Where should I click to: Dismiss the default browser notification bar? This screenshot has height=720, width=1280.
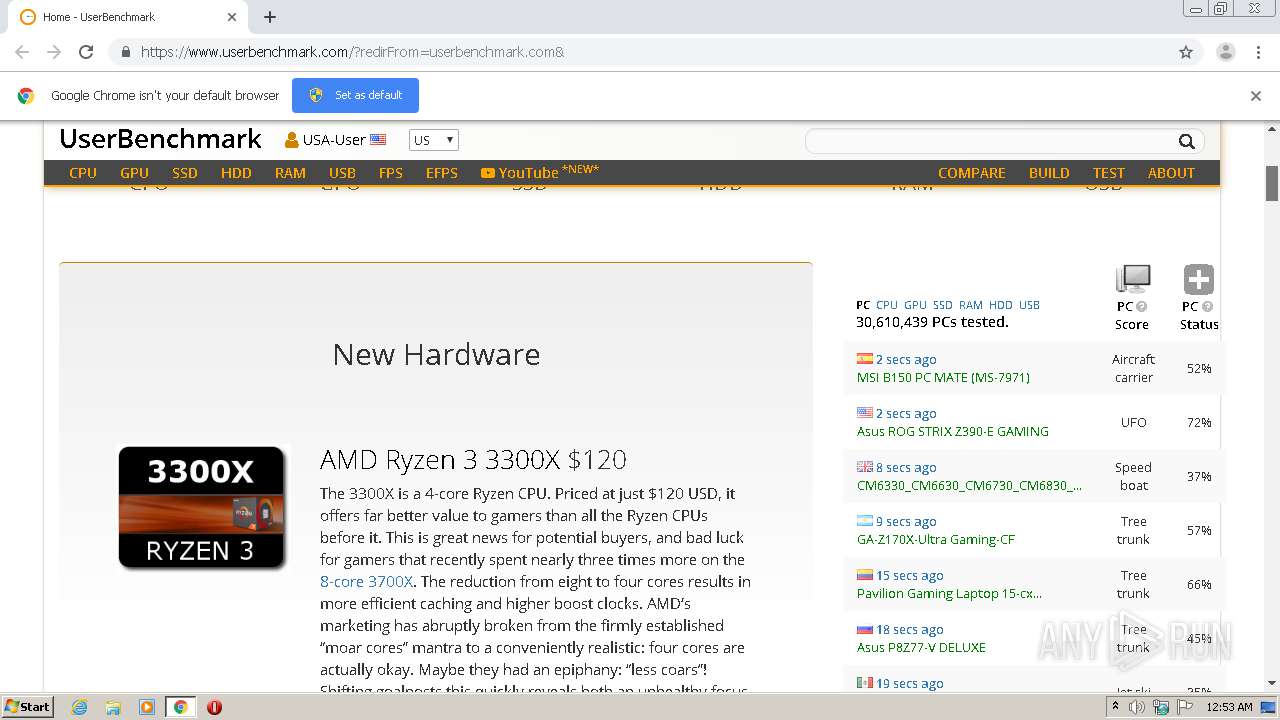1256,96
